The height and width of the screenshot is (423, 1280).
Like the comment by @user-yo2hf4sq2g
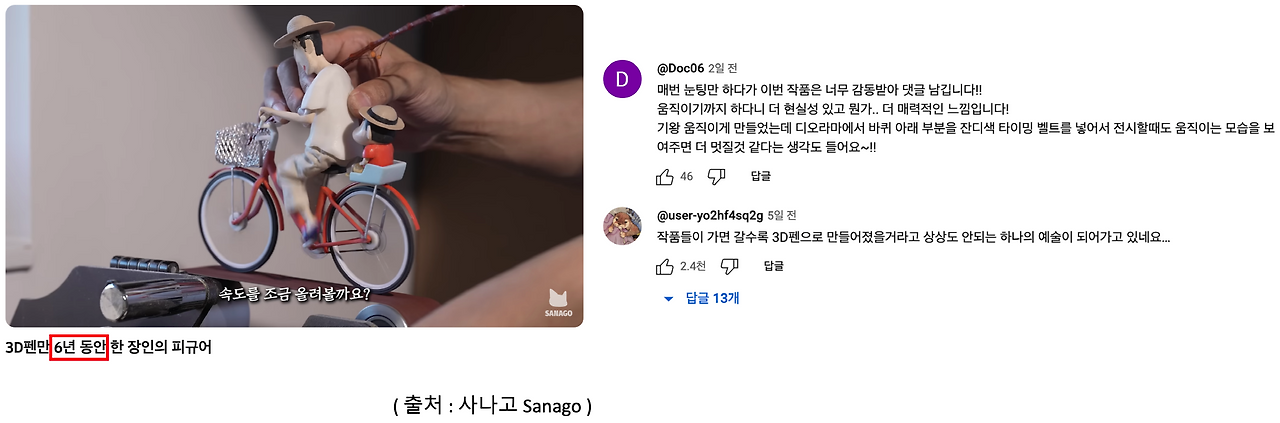[665, 266]
